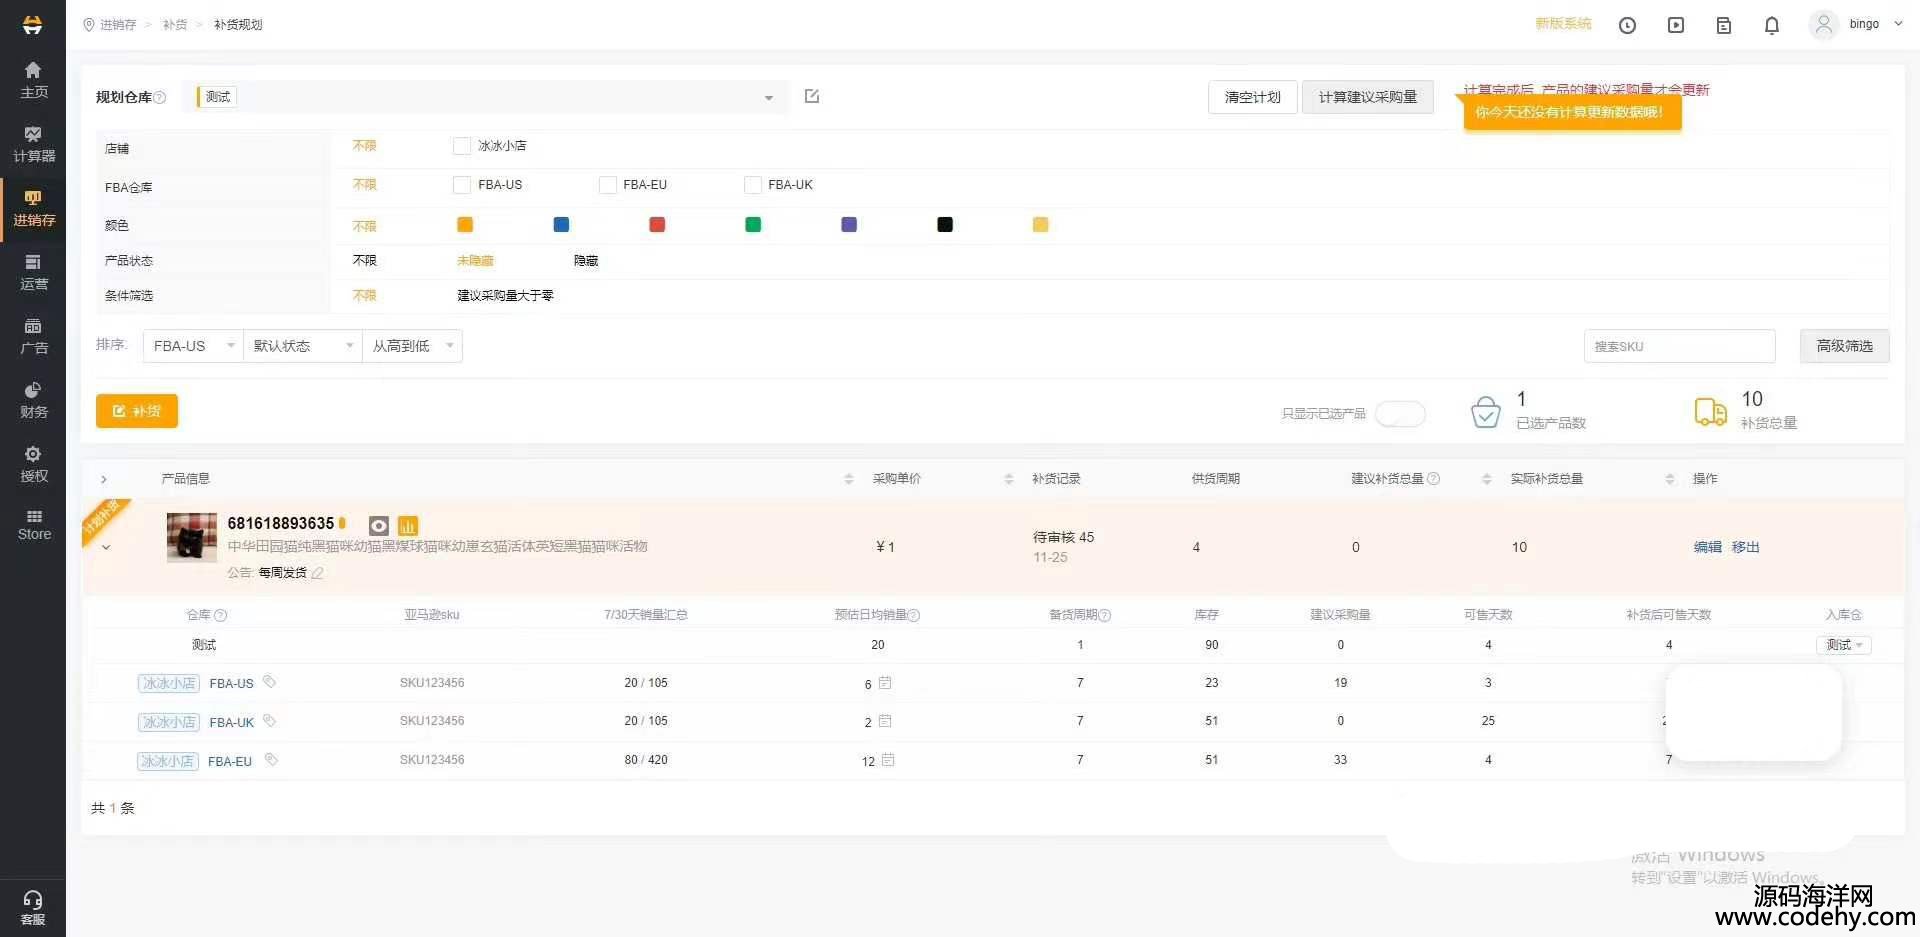The width and height of the screenshot is (1920, 937).
Task: Click the 移出 link in product row
Action: coord(1745,547)
